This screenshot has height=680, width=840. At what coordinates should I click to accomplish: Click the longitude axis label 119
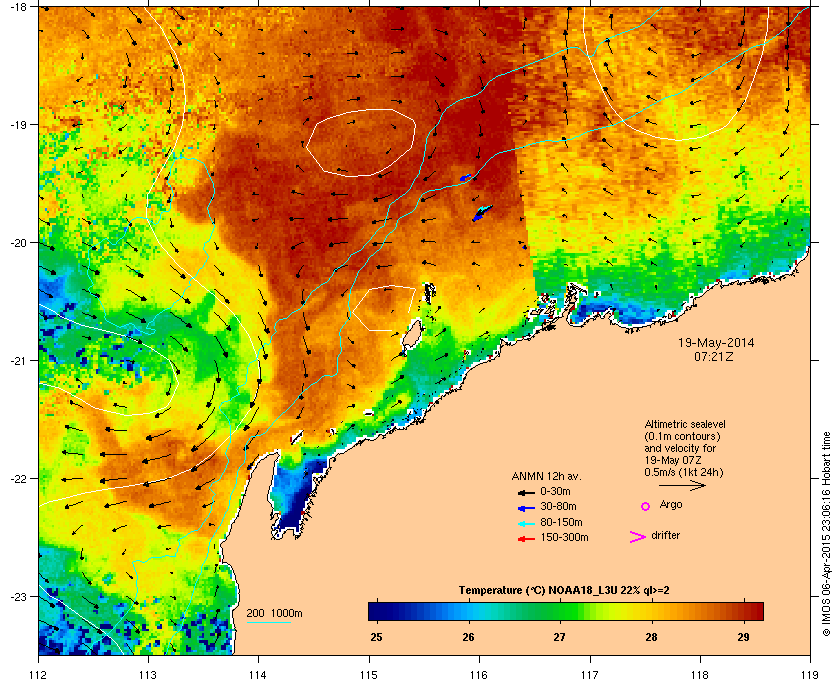click(810, 675)
